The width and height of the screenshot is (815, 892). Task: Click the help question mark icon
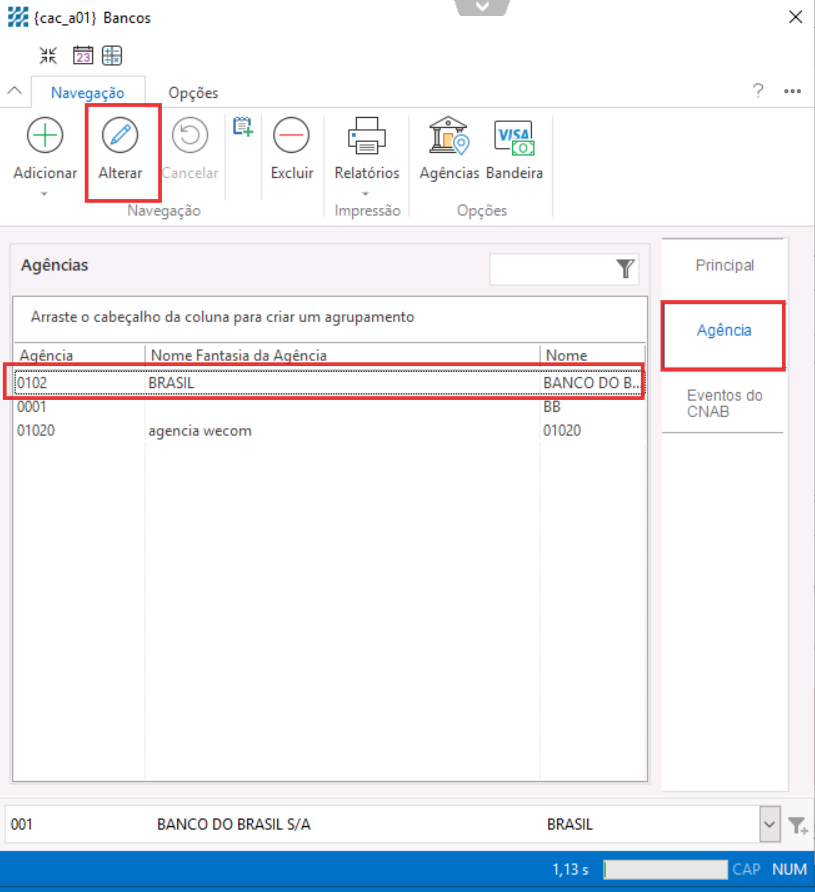point(758,90)
